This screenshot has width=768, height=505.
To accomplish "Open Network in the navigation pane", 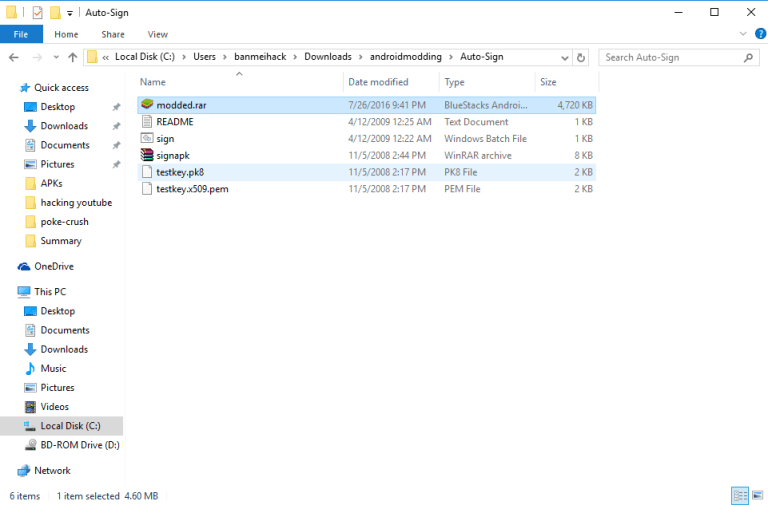I will pyautogui.click(x=44, y=470).
